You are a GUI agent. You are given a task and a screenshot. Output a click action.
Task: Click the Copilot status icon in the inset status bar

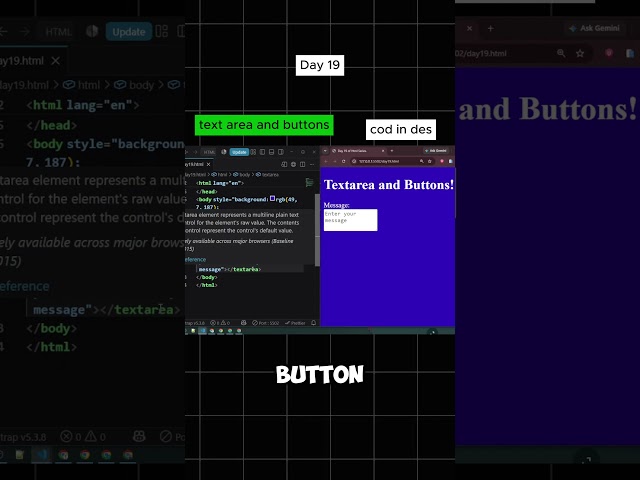244,323
